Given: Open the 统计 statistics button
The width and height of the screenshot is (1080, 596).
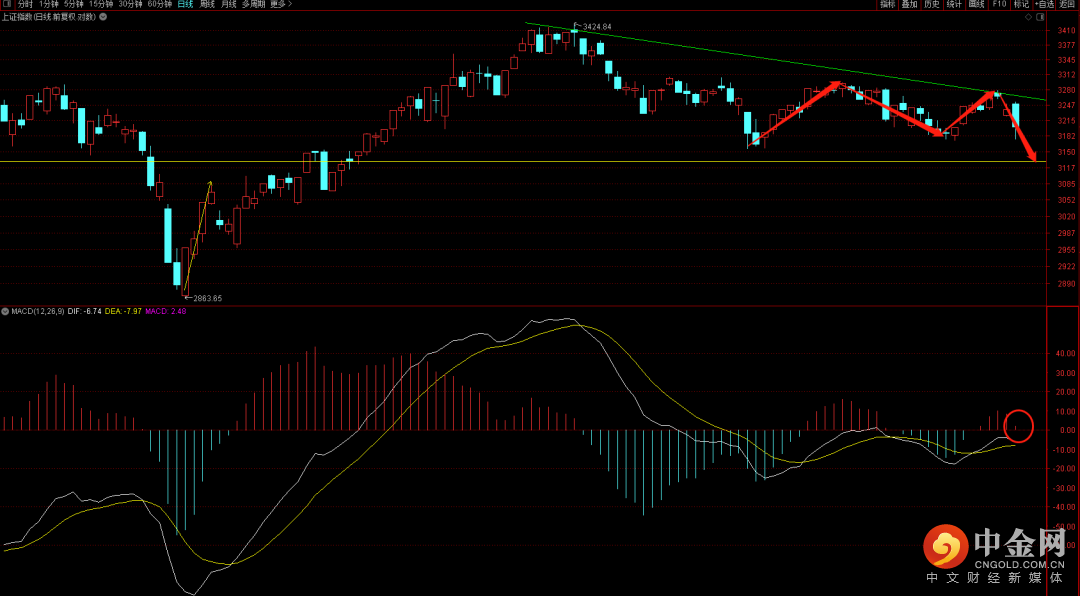Looking at the screenshot, I should [954, 4].
